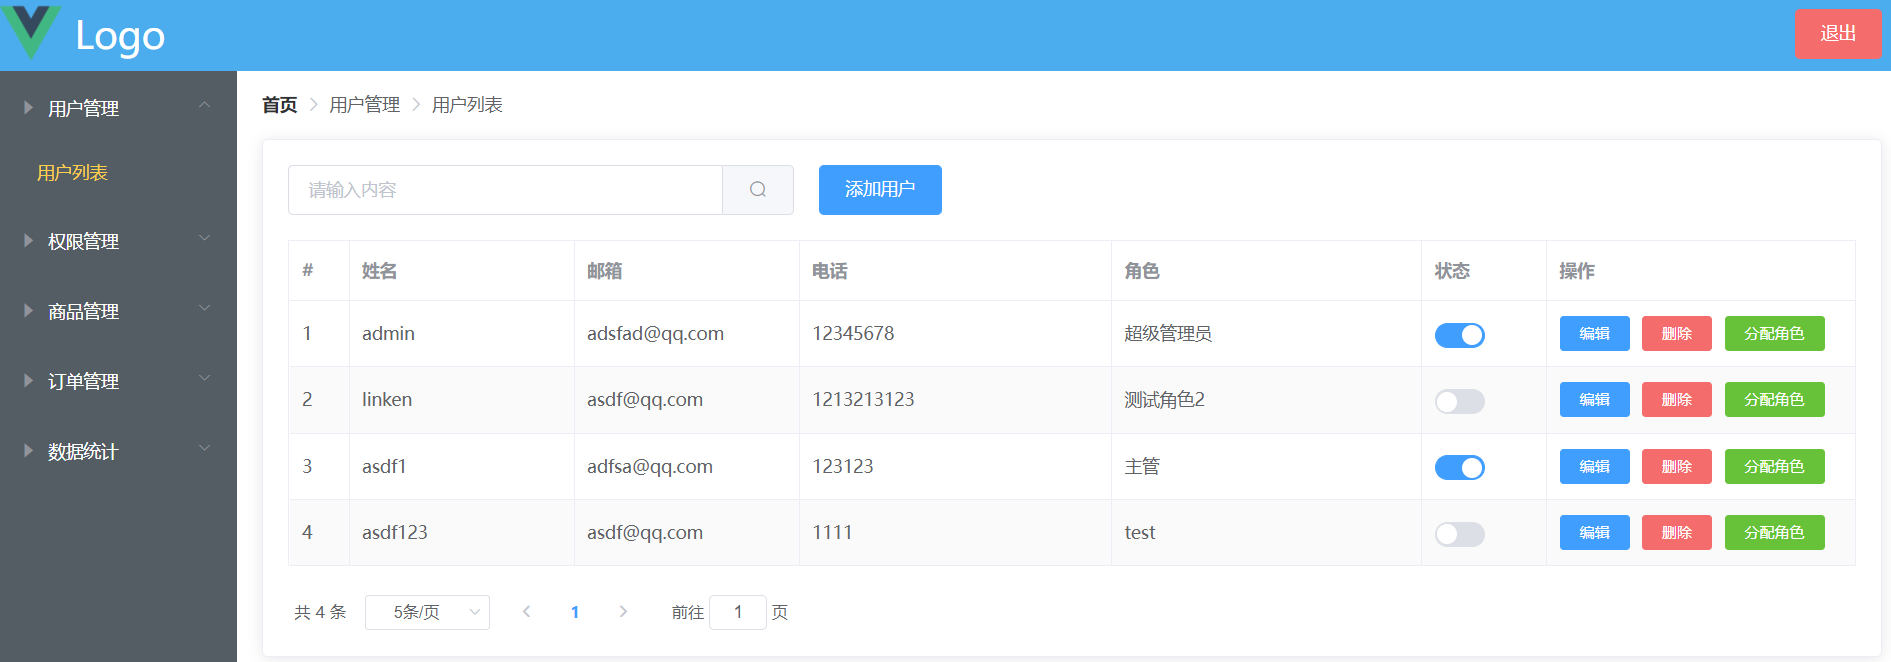
Task: Click the 前往 page number input
Action: tap(738, 612)
